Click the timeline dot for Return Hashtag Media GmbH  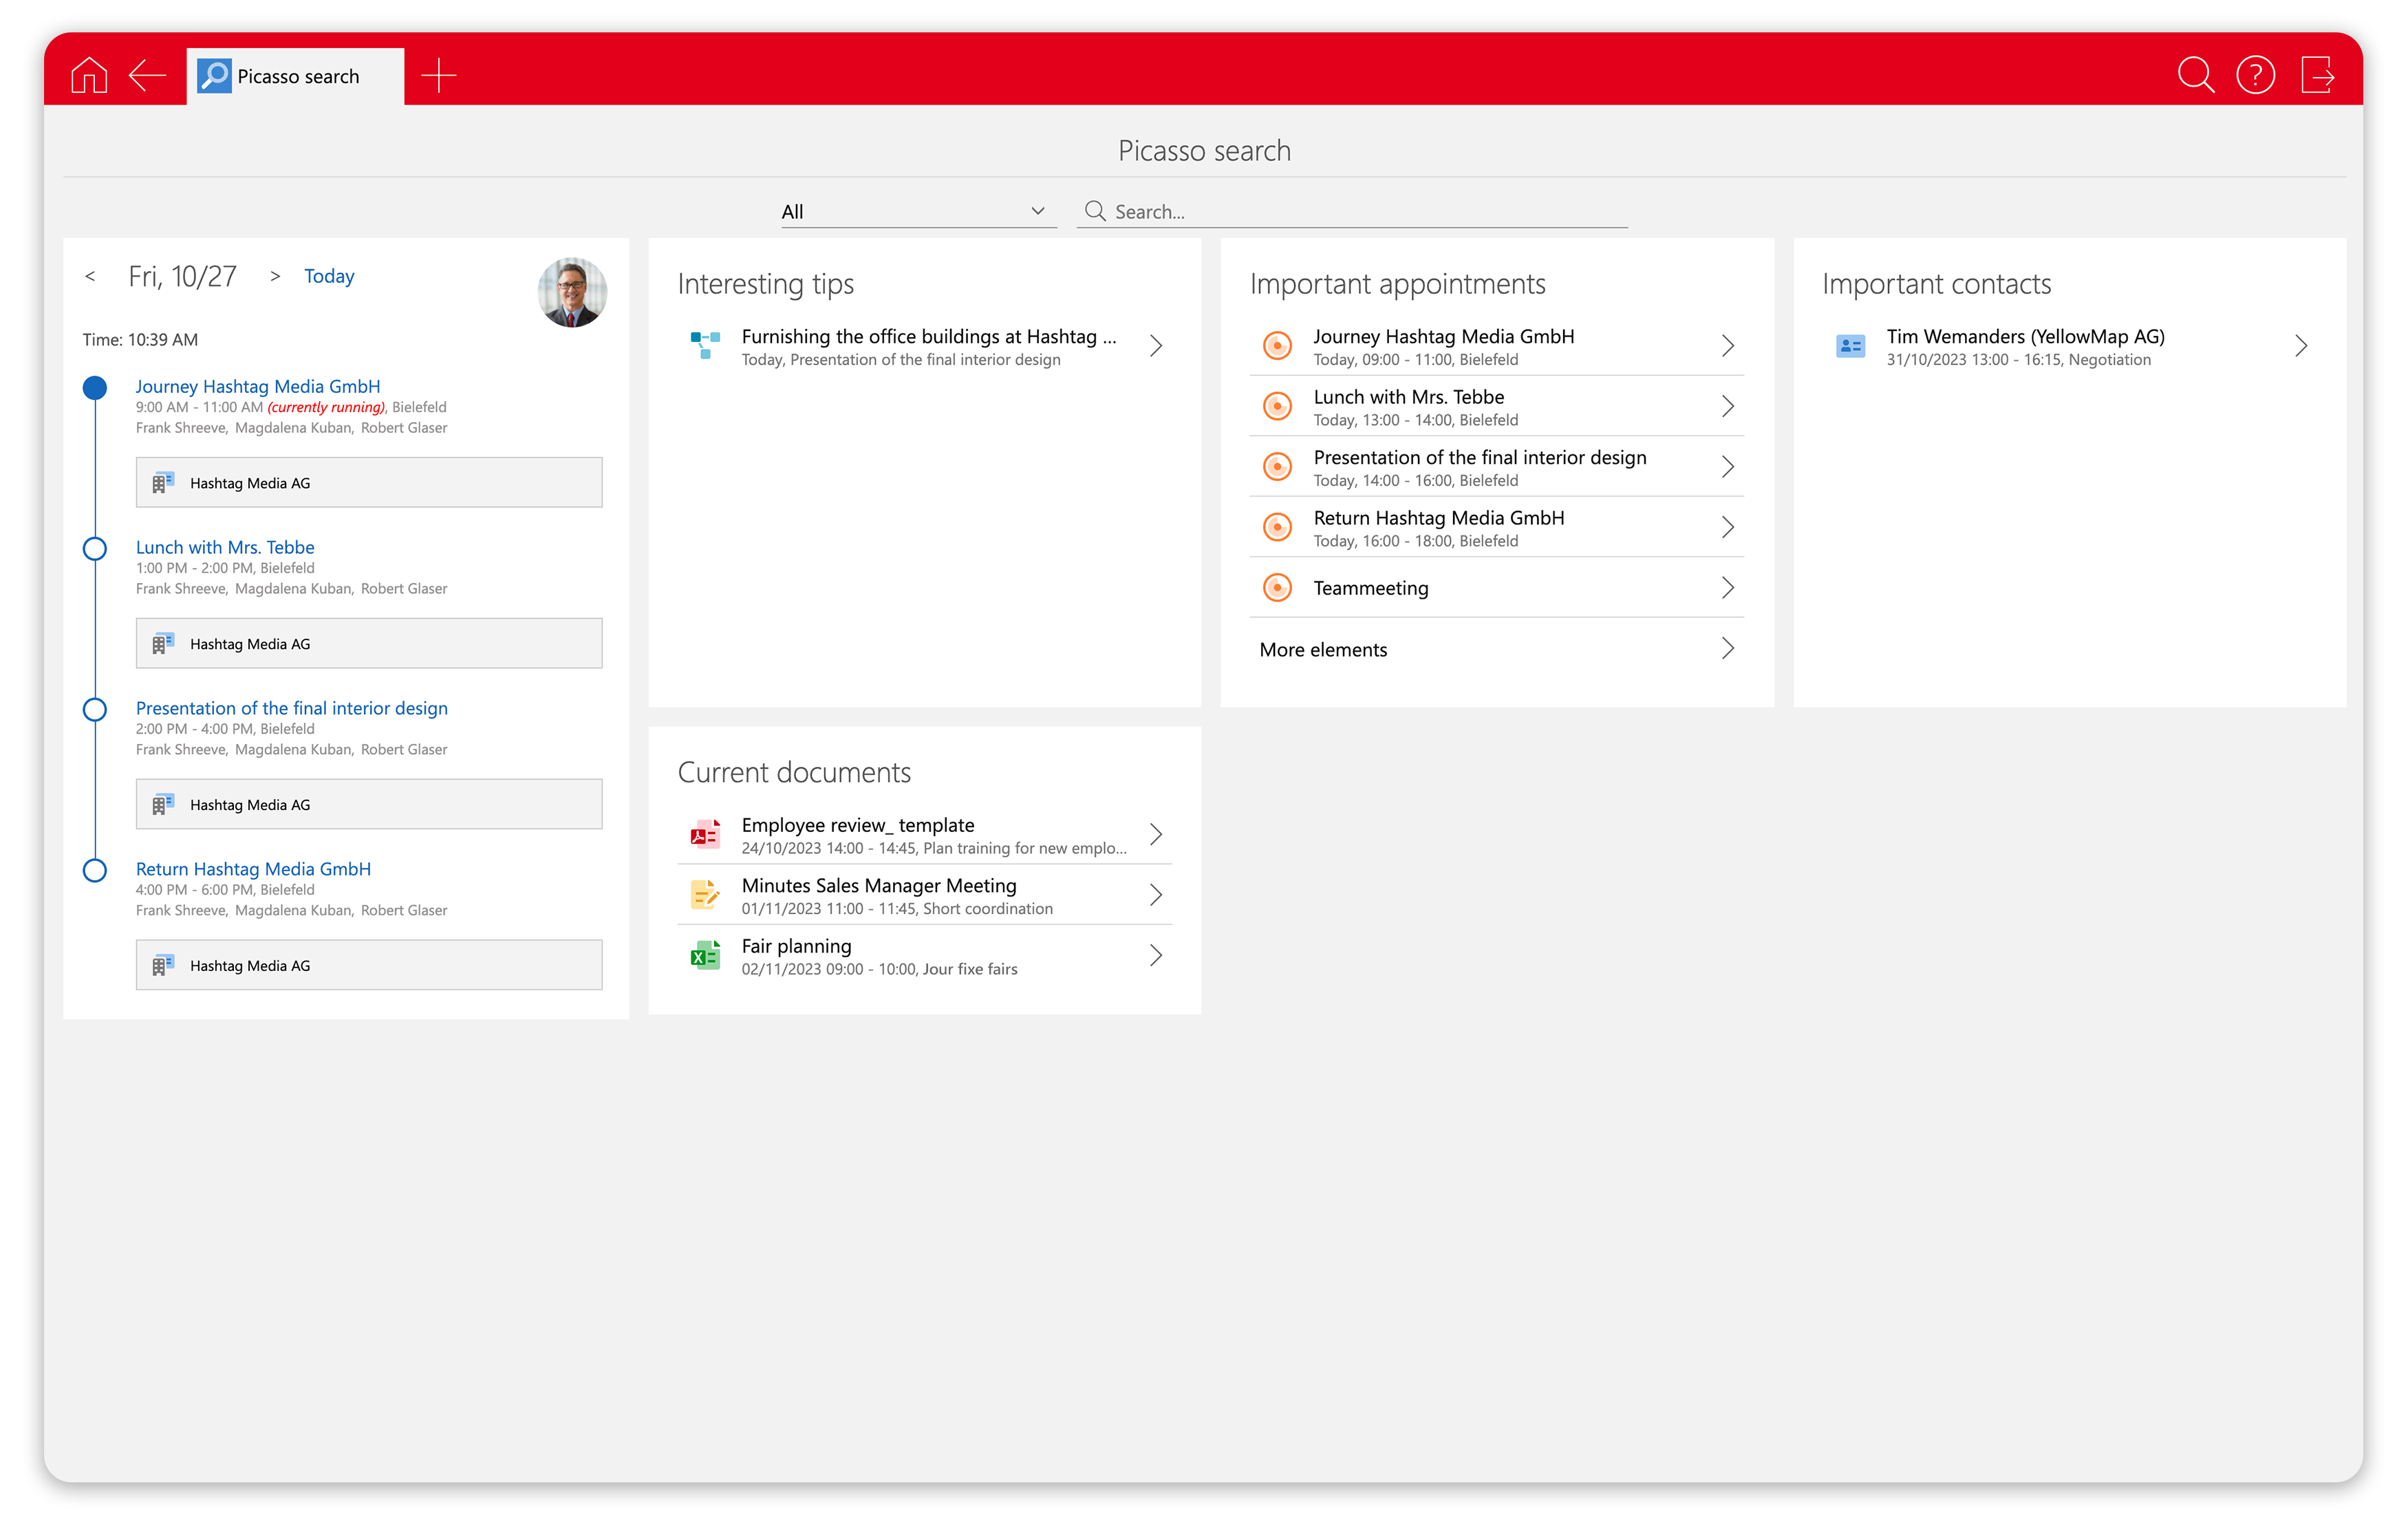point(95,870)
